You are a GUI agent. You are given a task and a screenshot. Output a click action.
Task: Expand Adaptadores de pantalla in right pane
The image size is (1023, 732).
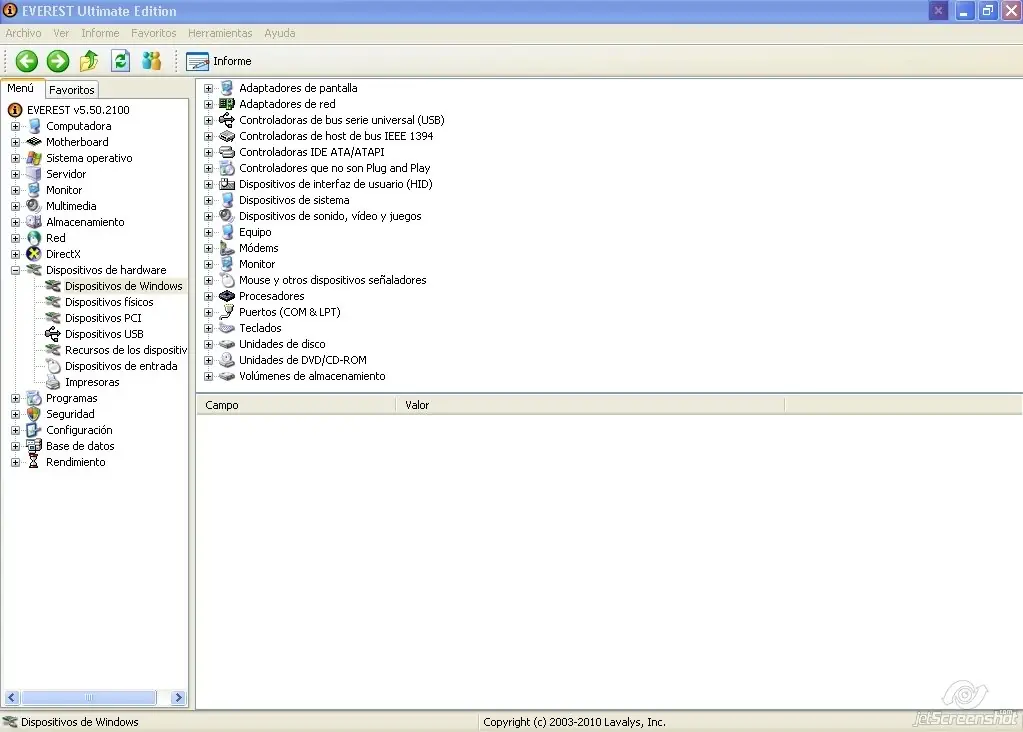[x=208, y=88]
